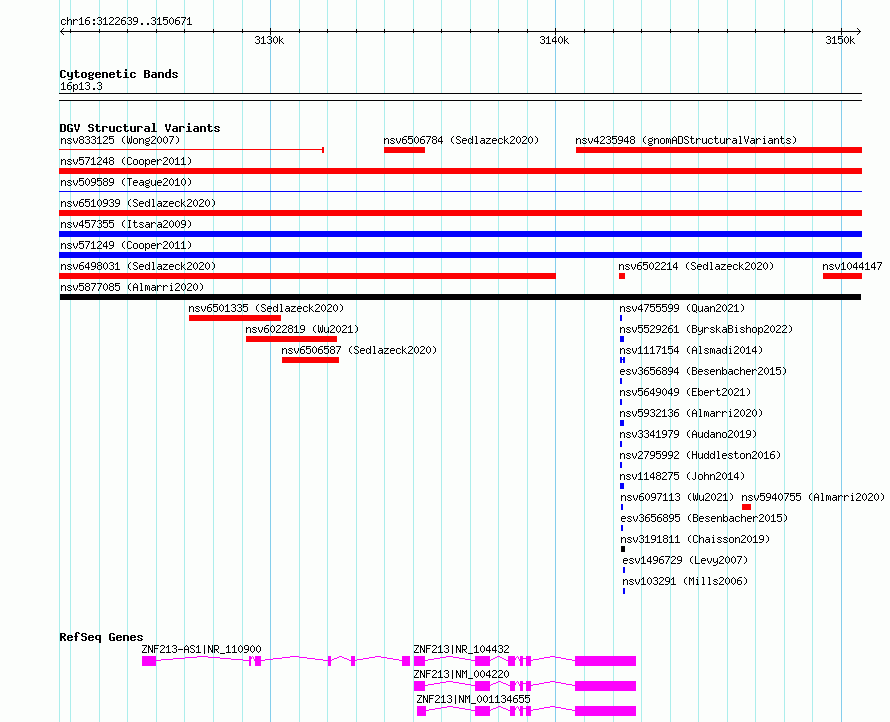Select nsv5940755 (Almarri2020) variant label
This screenshot has width=890, height=722.
813,497
